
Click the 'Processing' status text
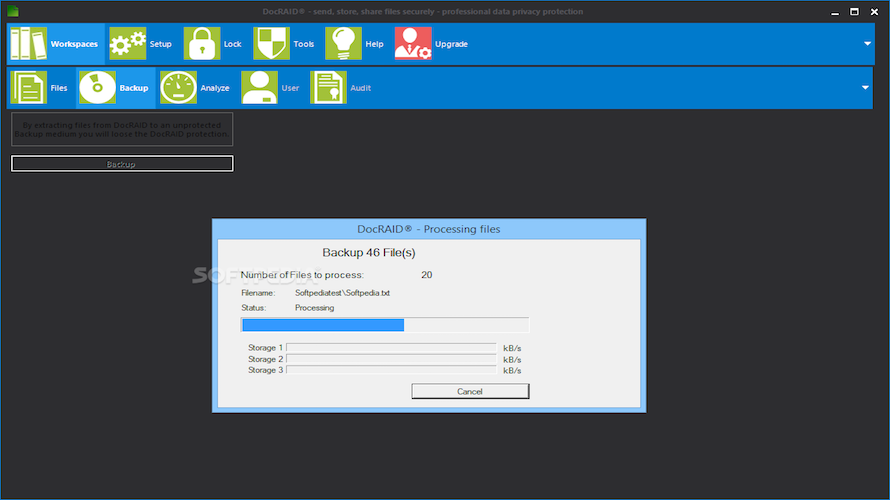[314, 308]
